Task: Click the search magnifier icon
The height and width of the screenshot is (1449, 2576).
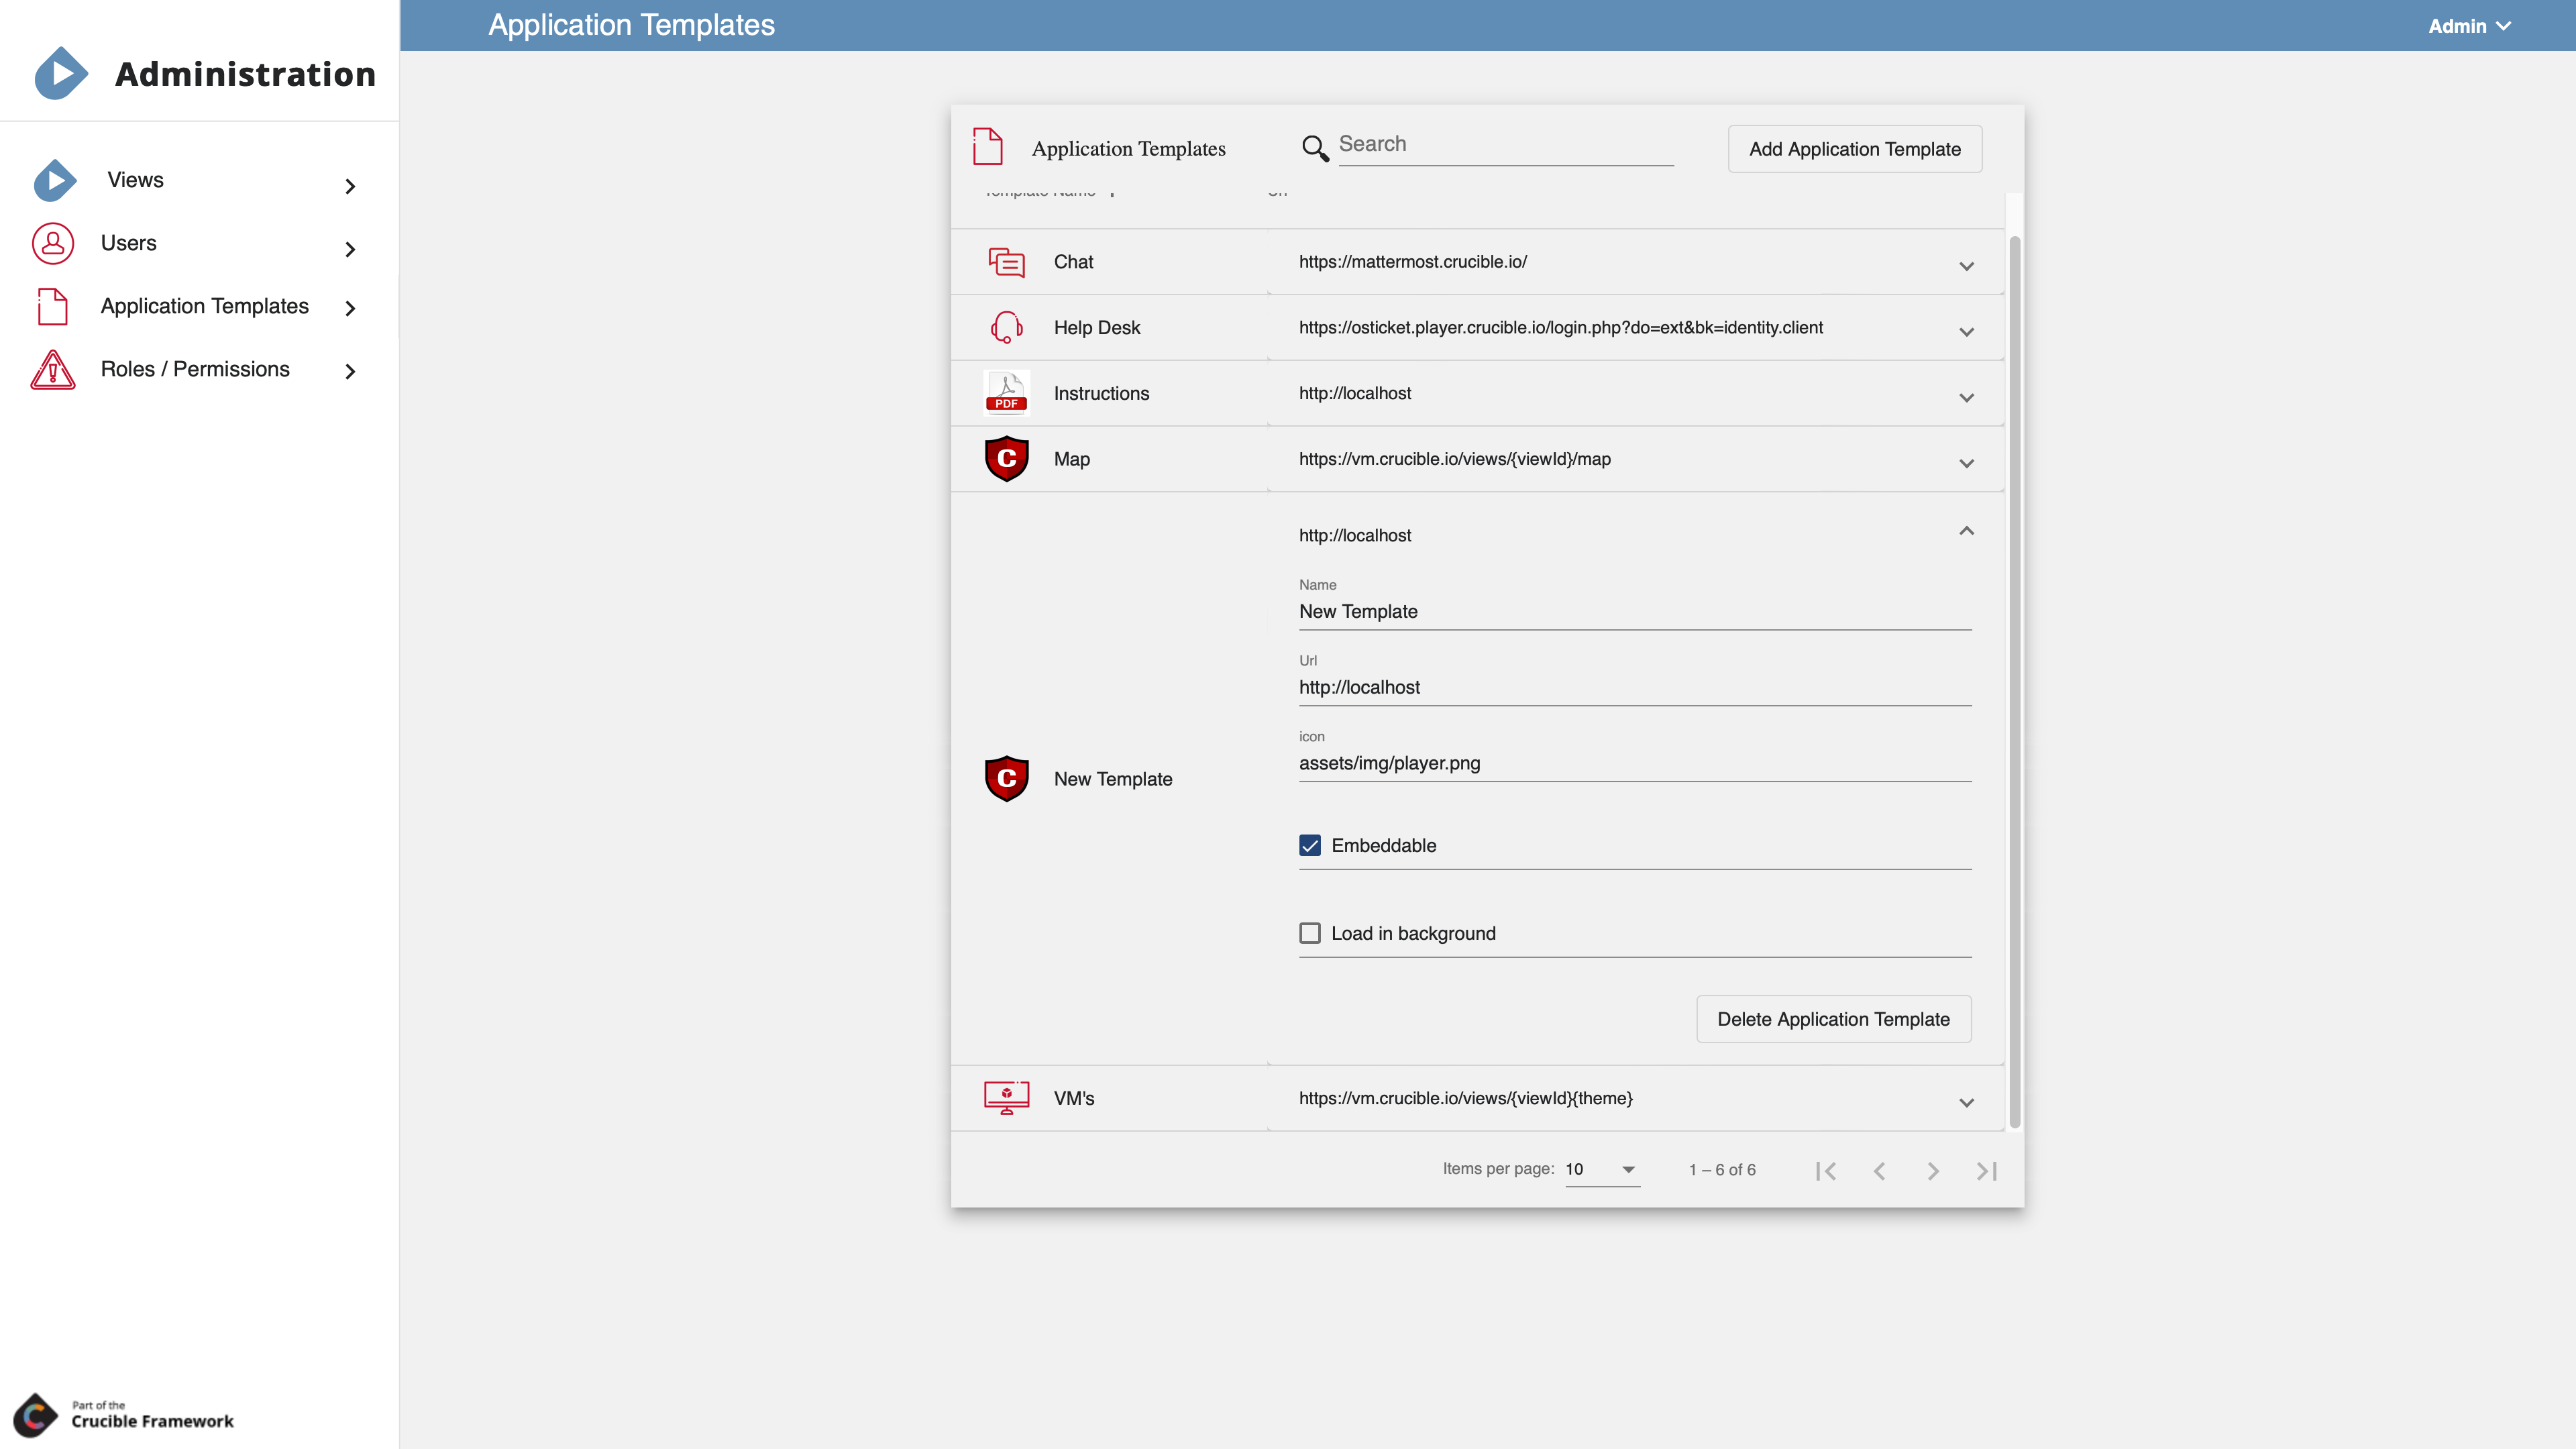Action: click(1314, 147)
